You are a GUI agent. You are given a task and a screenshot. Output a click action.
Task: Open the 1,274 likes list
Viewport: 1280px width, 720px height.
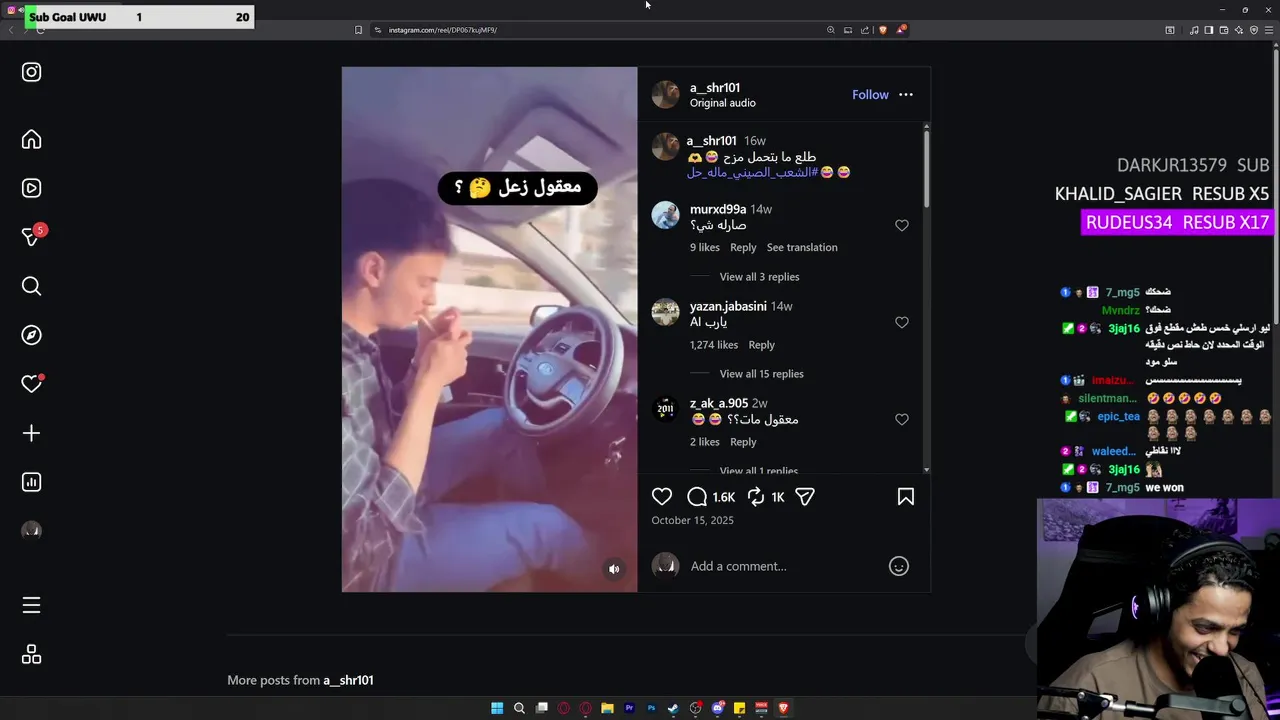(x=714, y=345)
